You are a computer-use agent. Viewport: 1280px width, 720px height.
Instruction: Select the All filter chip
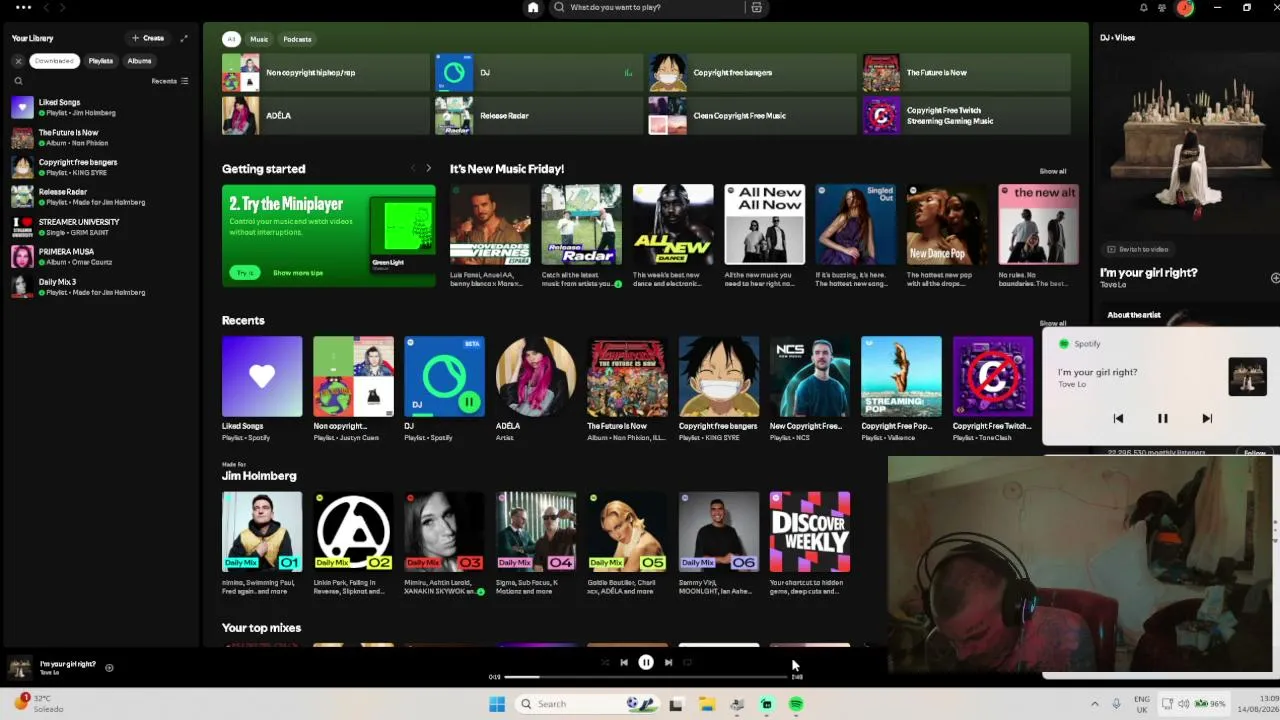[x=231, y=39]
